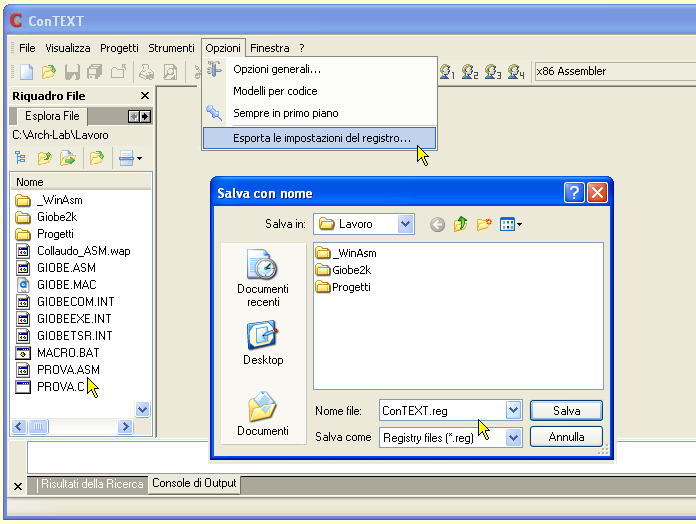Switch to Risultati della Ricerca tab
This screenshot has width=696, height=524.
coord(92,484)
